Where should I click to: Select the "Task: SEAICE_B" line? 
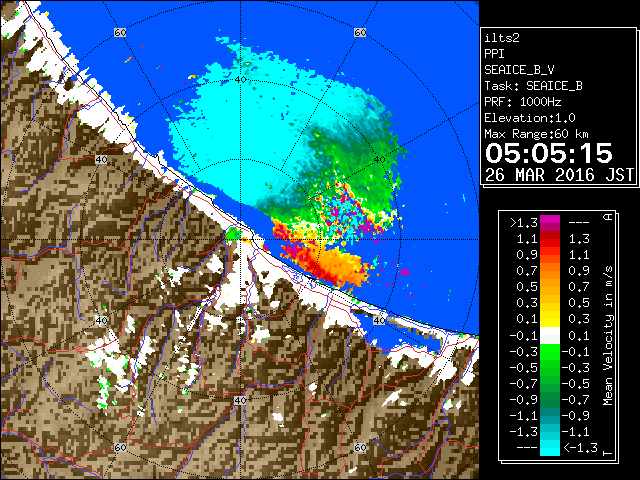tap(533, 86)
